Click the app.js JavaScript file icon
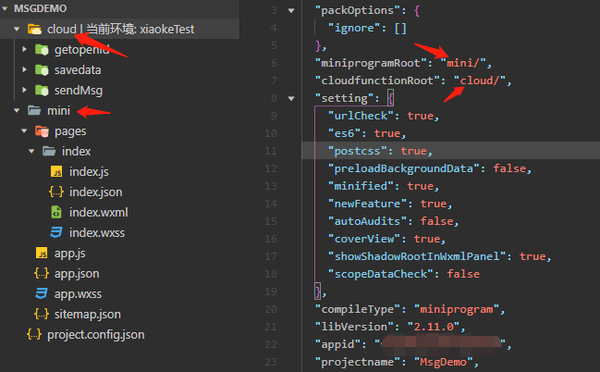This screenshot has width=600, height=372. [42, 253]
